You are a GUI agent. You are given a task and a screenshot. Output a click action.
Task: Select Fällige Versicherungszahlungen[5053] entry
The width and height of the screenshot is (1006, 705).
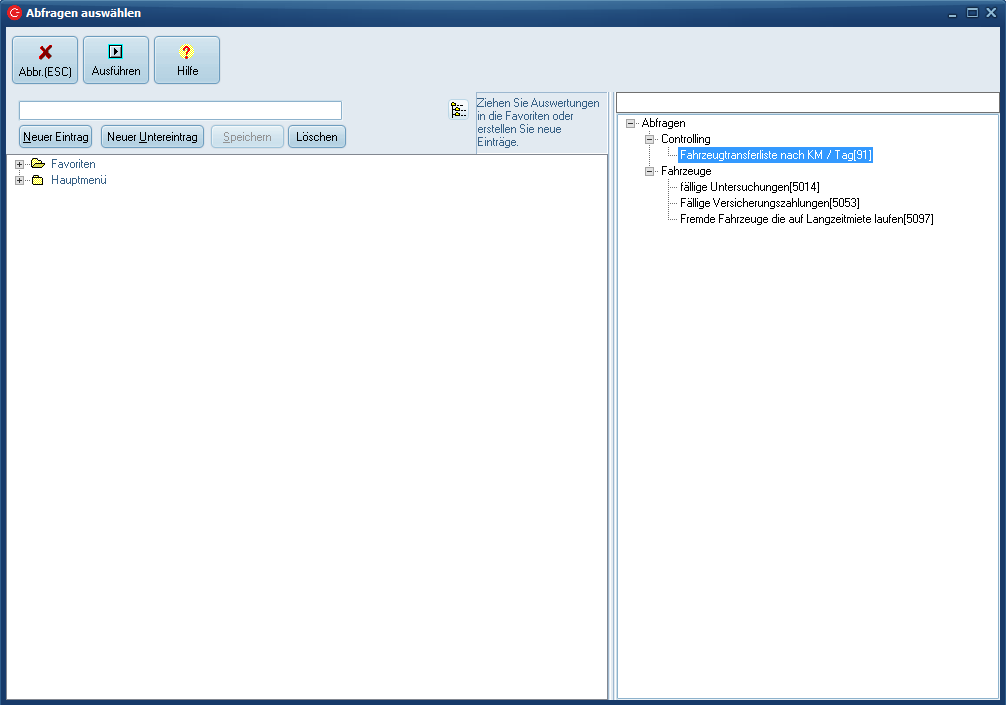pos(769,203)
